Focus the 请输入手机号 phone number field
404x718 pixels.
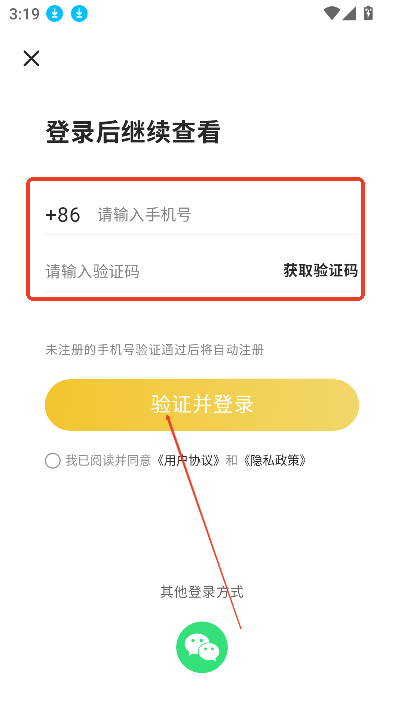[228, 215]
